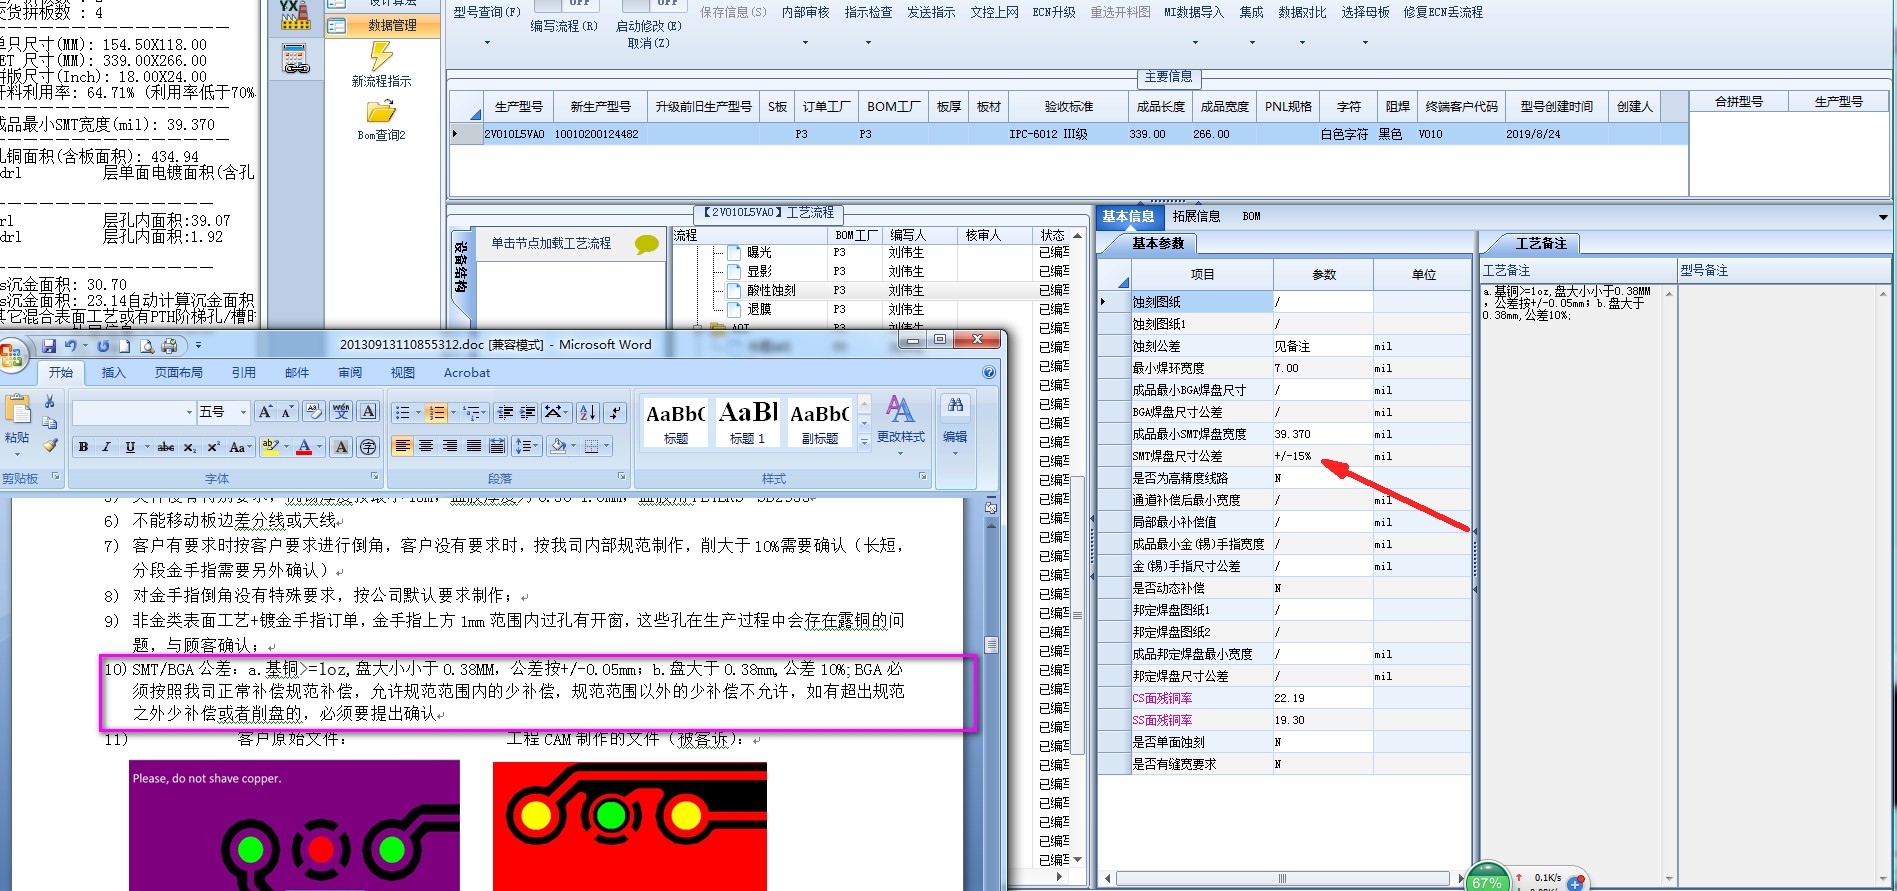Click yellow speech bubble beside 单击节点加载工艺流程
This screenshot has width=1897, height=891.
pyautogui.click(x=647, y=244)
